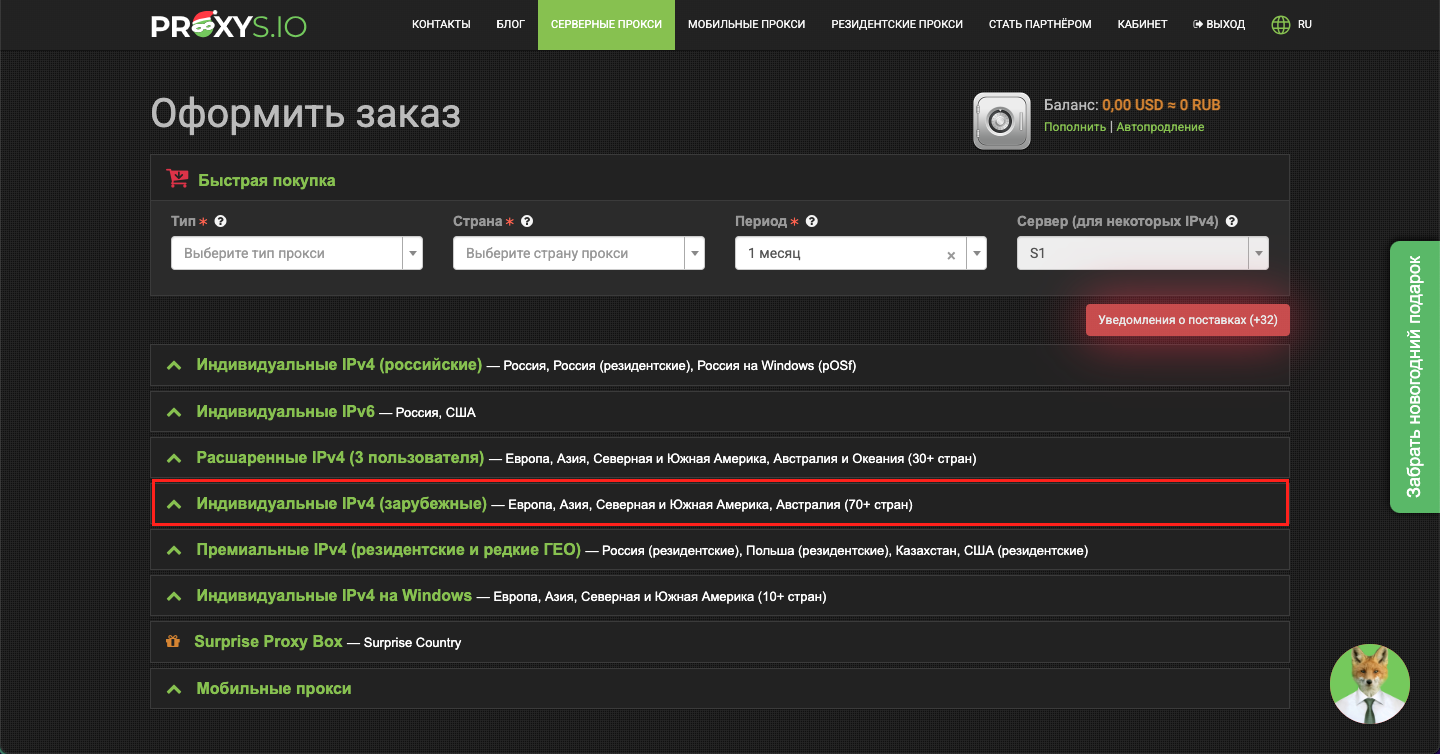
Task: Open the Период dropdown arrow
Action: point(977,254)
